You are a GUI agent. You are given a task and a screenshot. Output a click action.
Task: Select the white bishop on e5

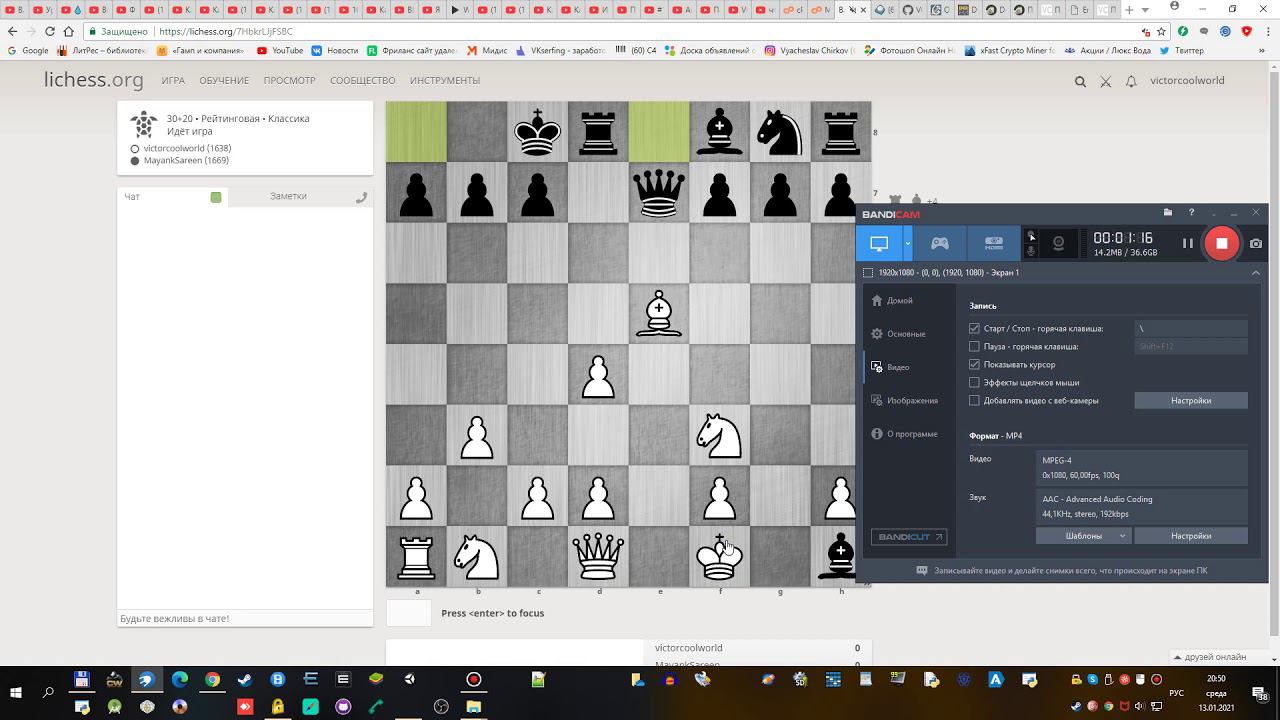(x=659, y=313)
